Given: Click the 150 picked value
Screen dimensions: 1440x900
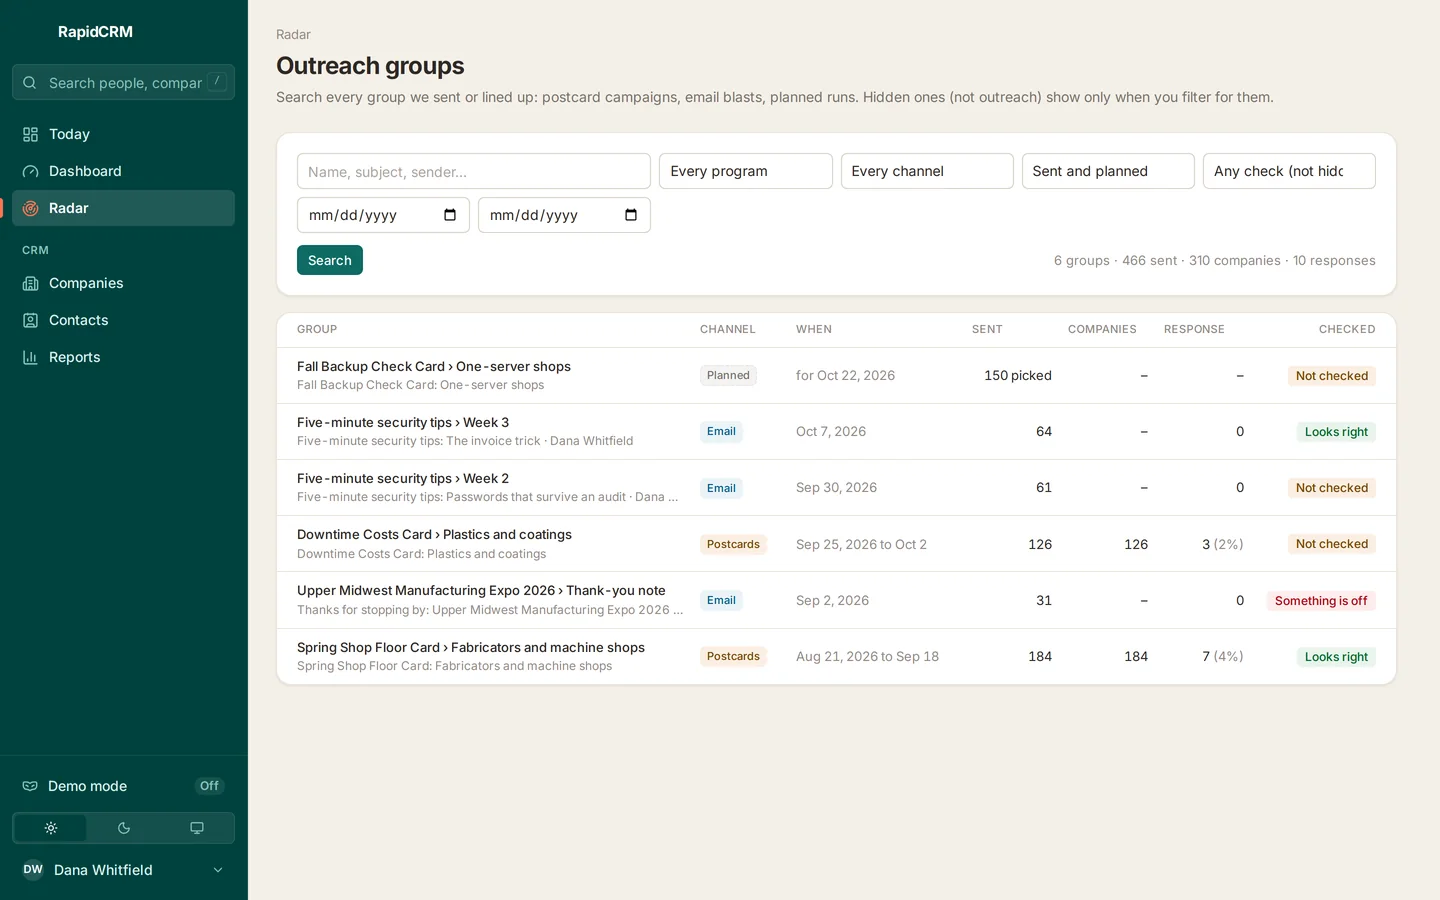Looking at the screenshot, I should pyautogui.click(x=1018, y=376).
